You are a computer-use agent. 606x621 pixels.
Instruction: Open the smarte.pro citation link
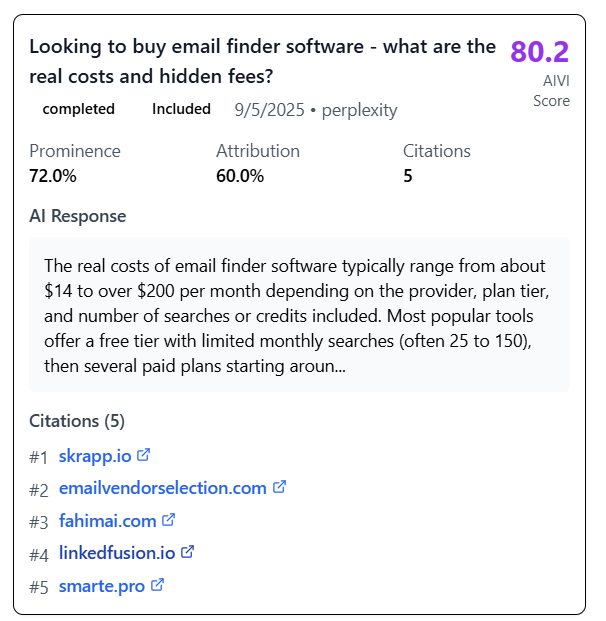coord(102,586)
